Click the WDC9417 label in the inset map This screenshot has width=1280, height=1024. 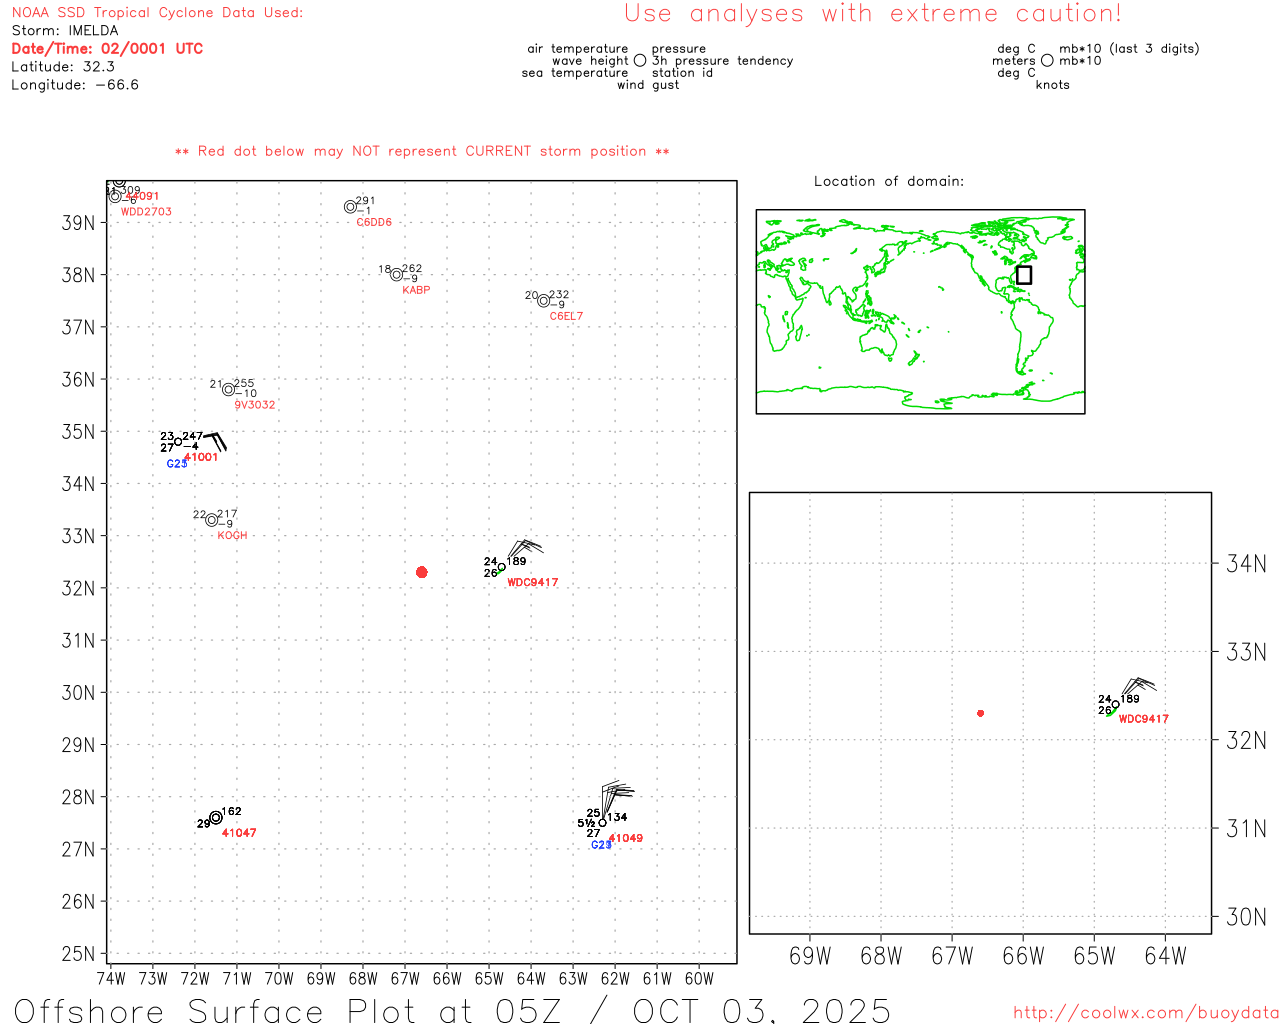[1143, 719]
